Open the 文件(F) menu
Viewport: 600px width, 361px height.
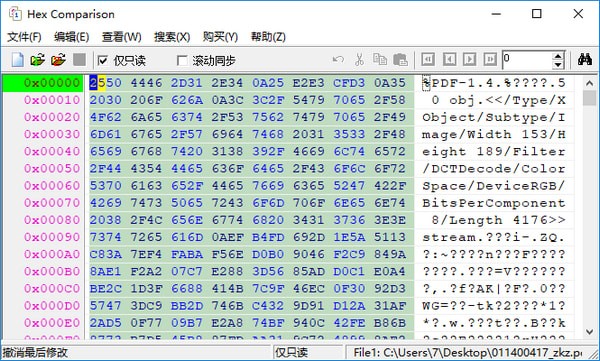coord(24,37)
